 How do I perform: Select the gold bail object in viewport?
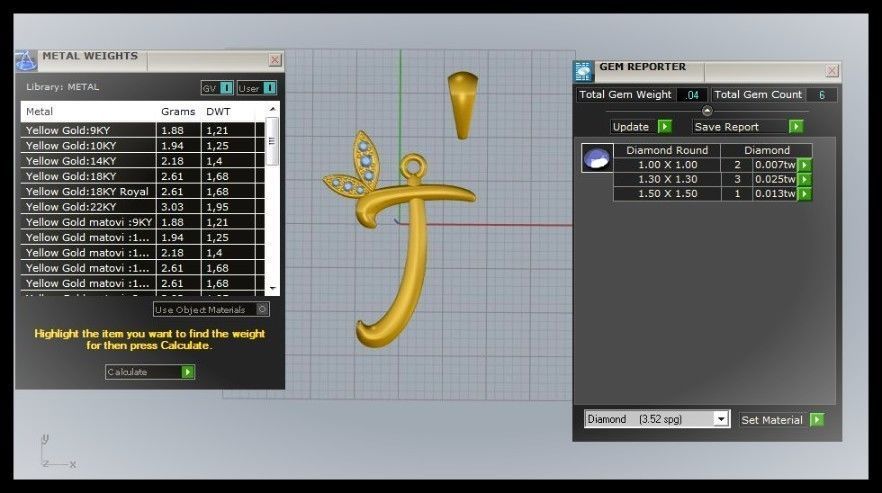(x=463, y=105)
